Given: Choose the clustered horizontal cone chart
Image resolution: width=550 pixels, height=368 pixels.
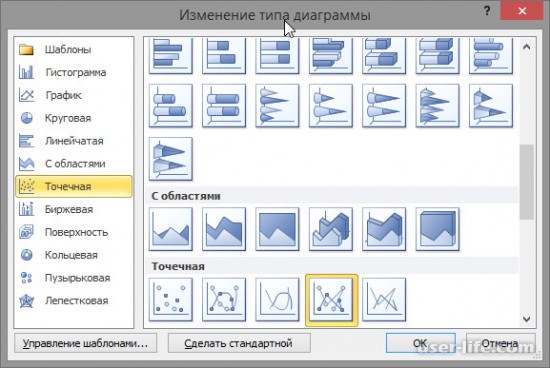Looking at the screenshot, I should pos(277,106).
